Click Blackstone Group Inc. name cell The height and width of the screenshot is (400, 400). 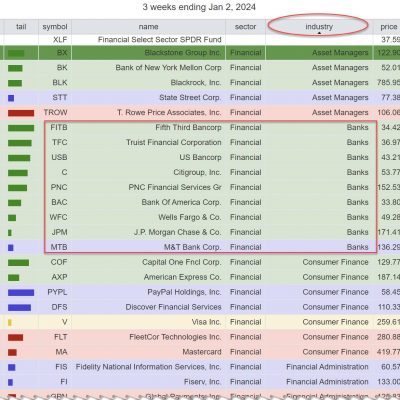183,53
